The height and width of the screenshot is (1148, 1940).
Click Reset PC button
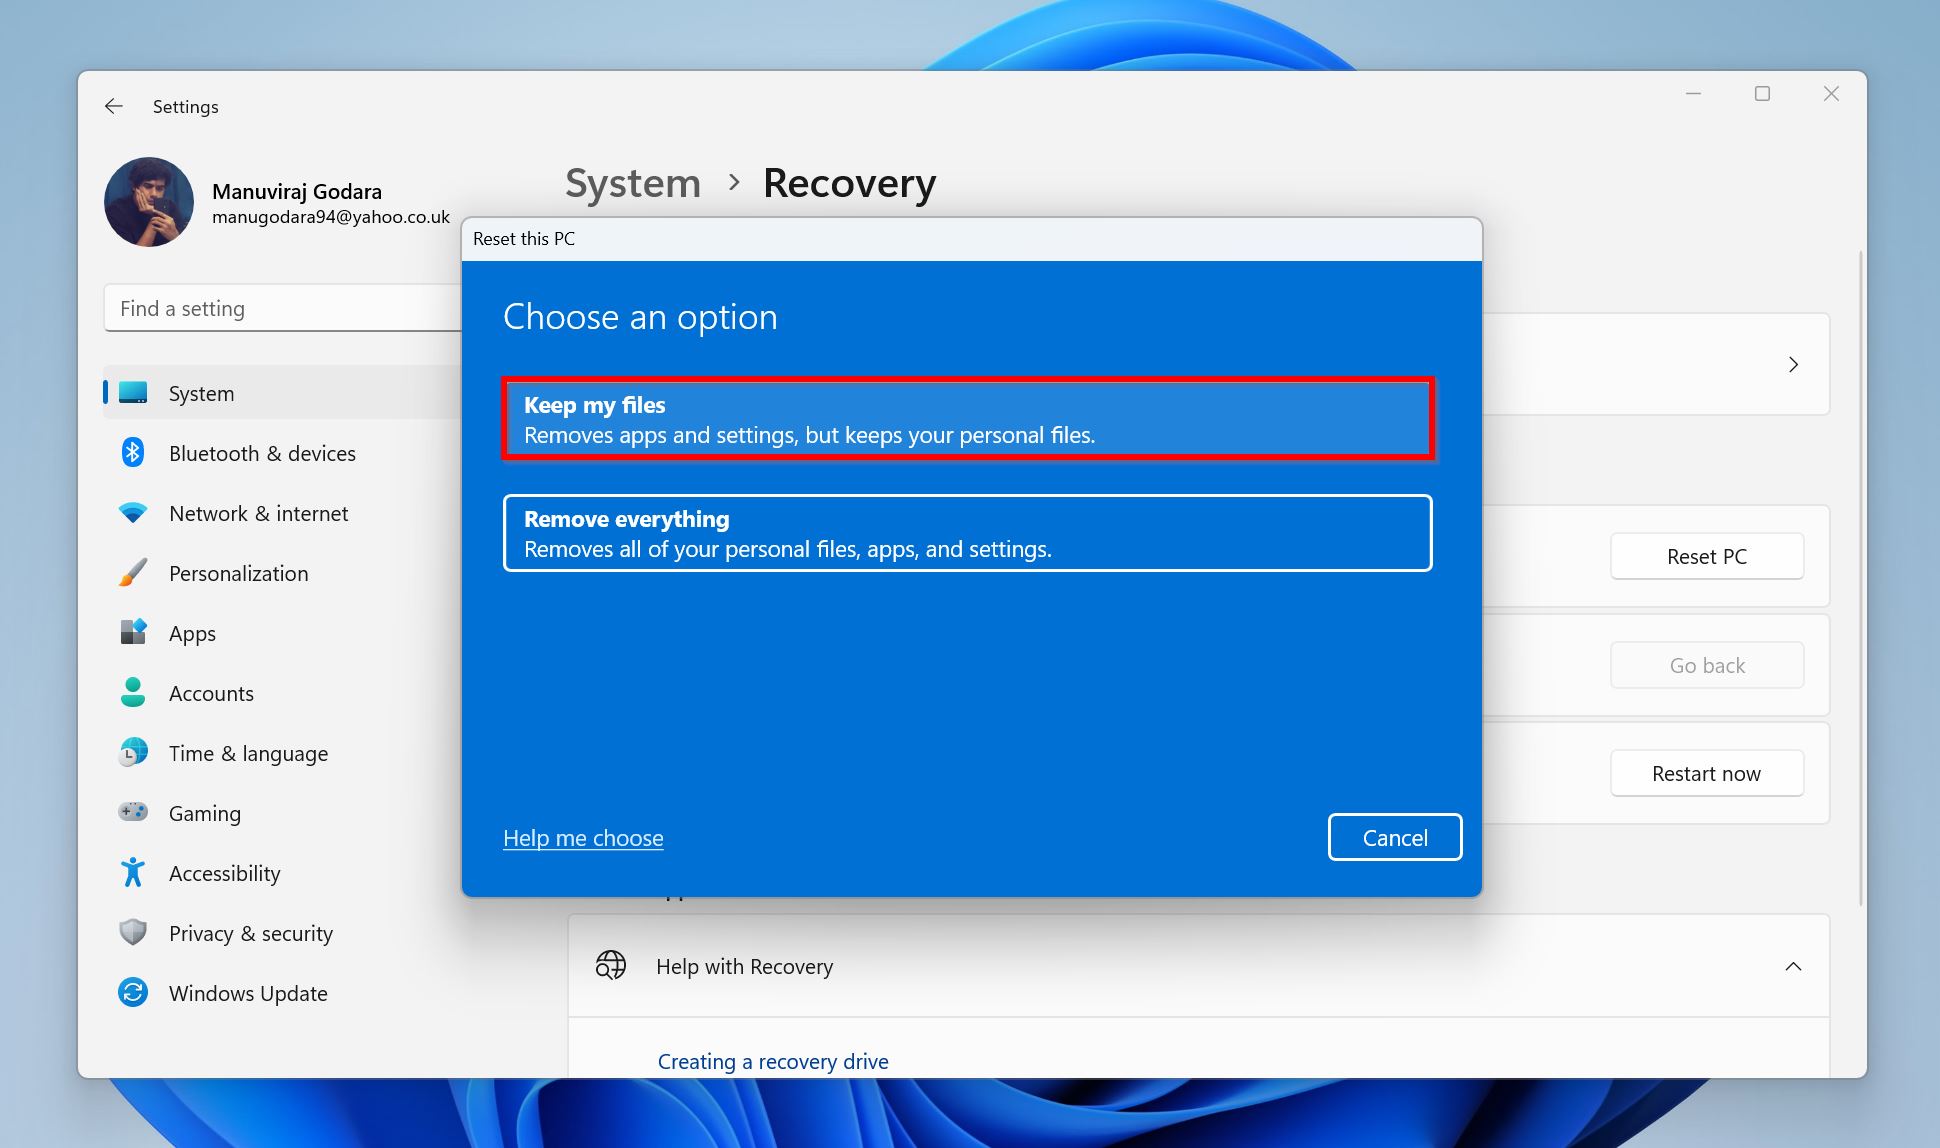point(1709,556)
